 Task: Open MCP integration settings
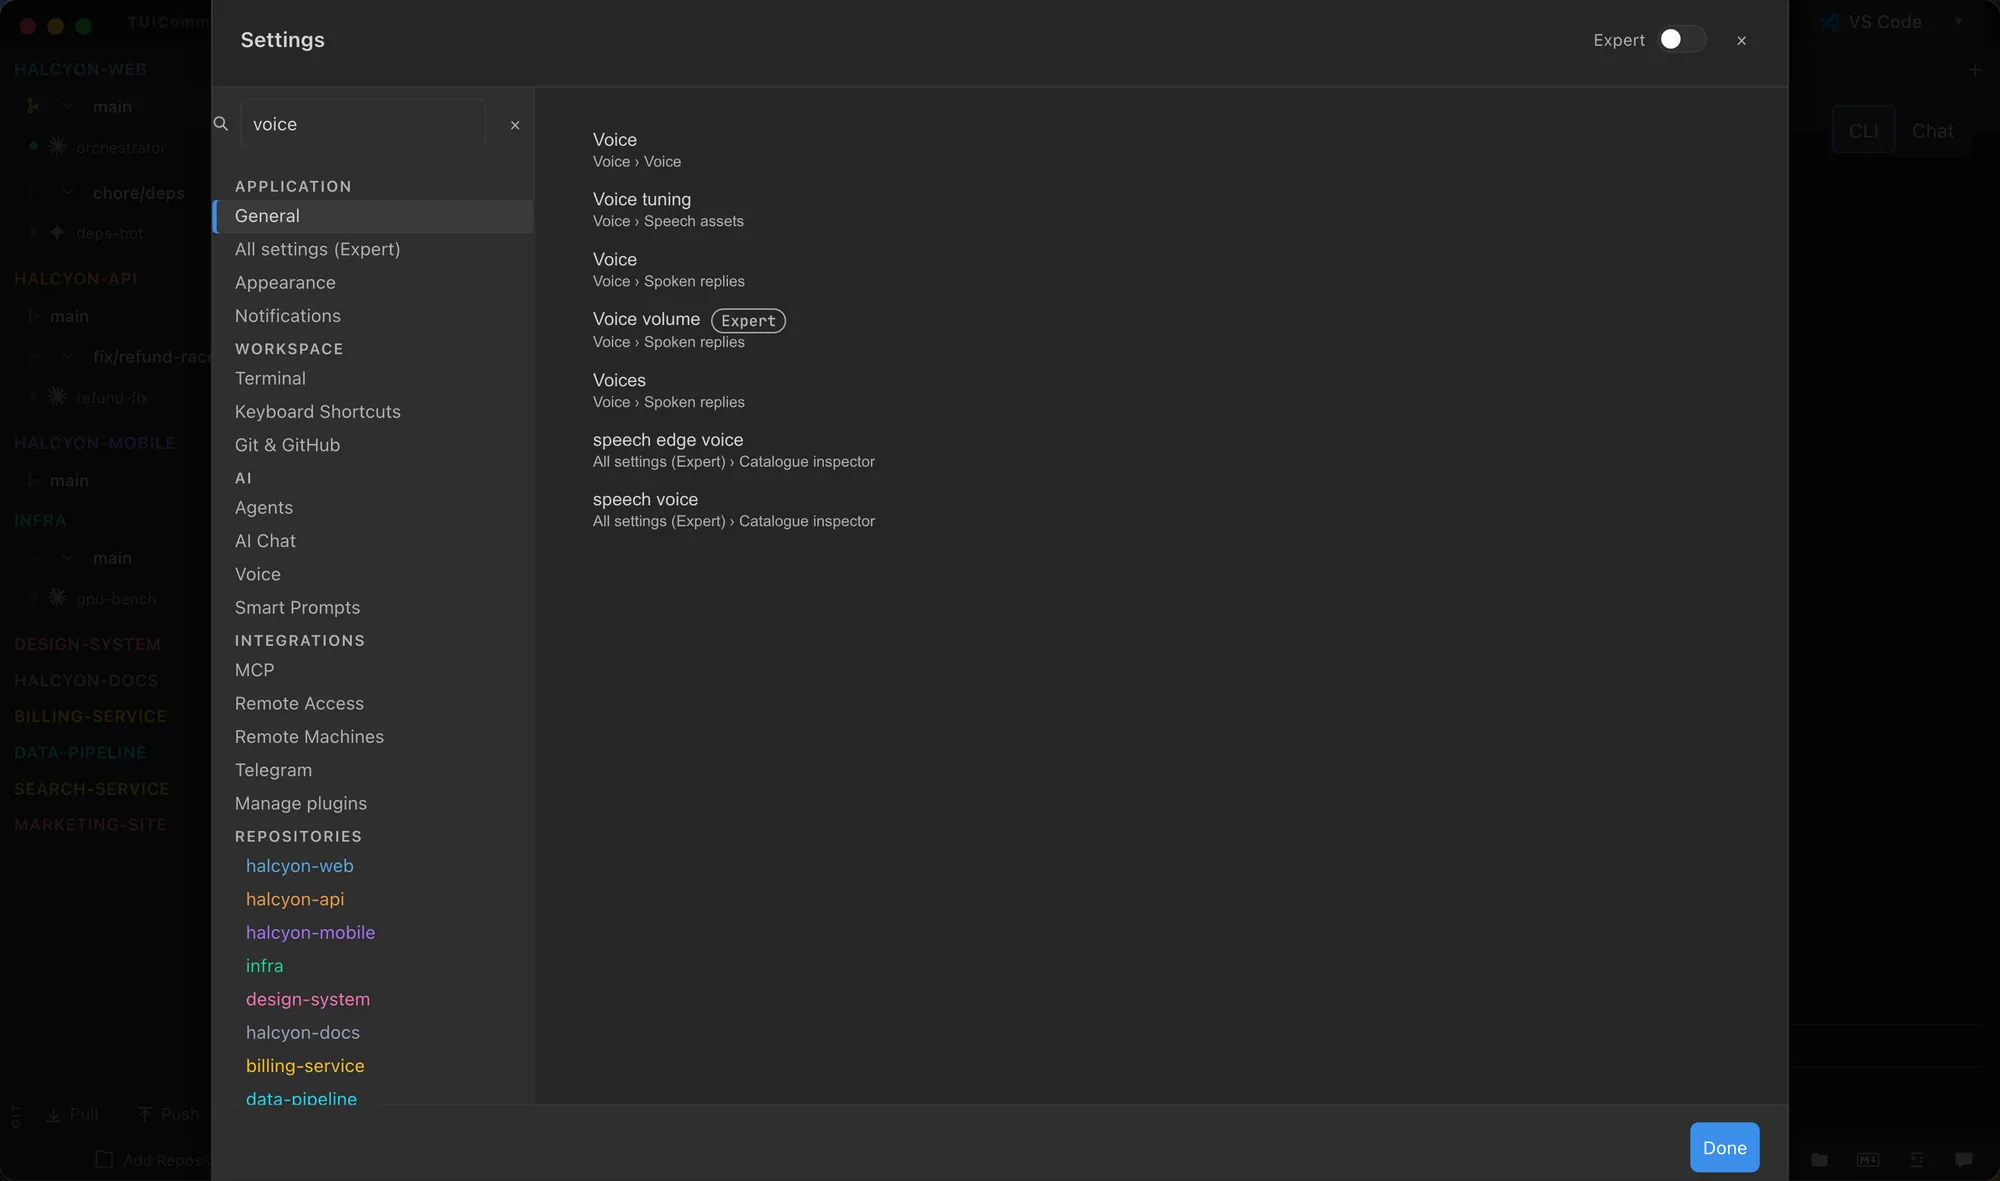point(373,670)
